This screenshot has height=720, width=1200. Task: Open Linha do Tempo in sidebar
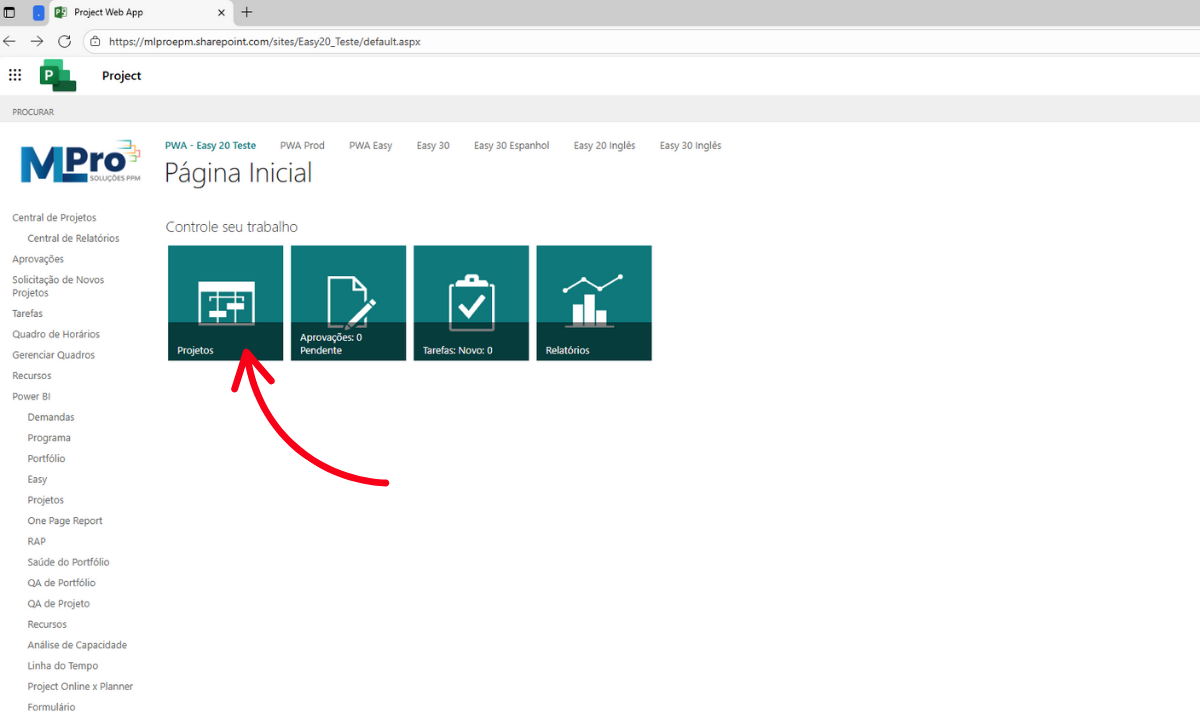63,666
